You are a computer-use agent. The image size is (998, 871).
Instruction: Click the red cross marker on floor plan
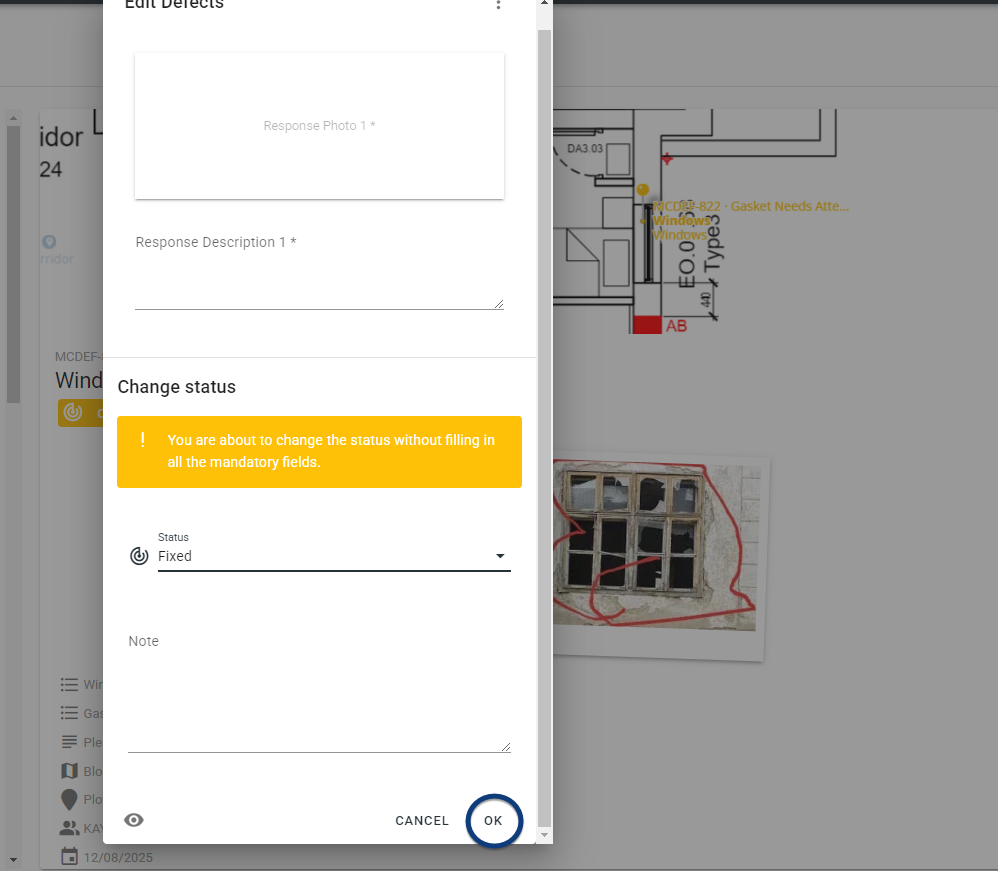[666, 158]
